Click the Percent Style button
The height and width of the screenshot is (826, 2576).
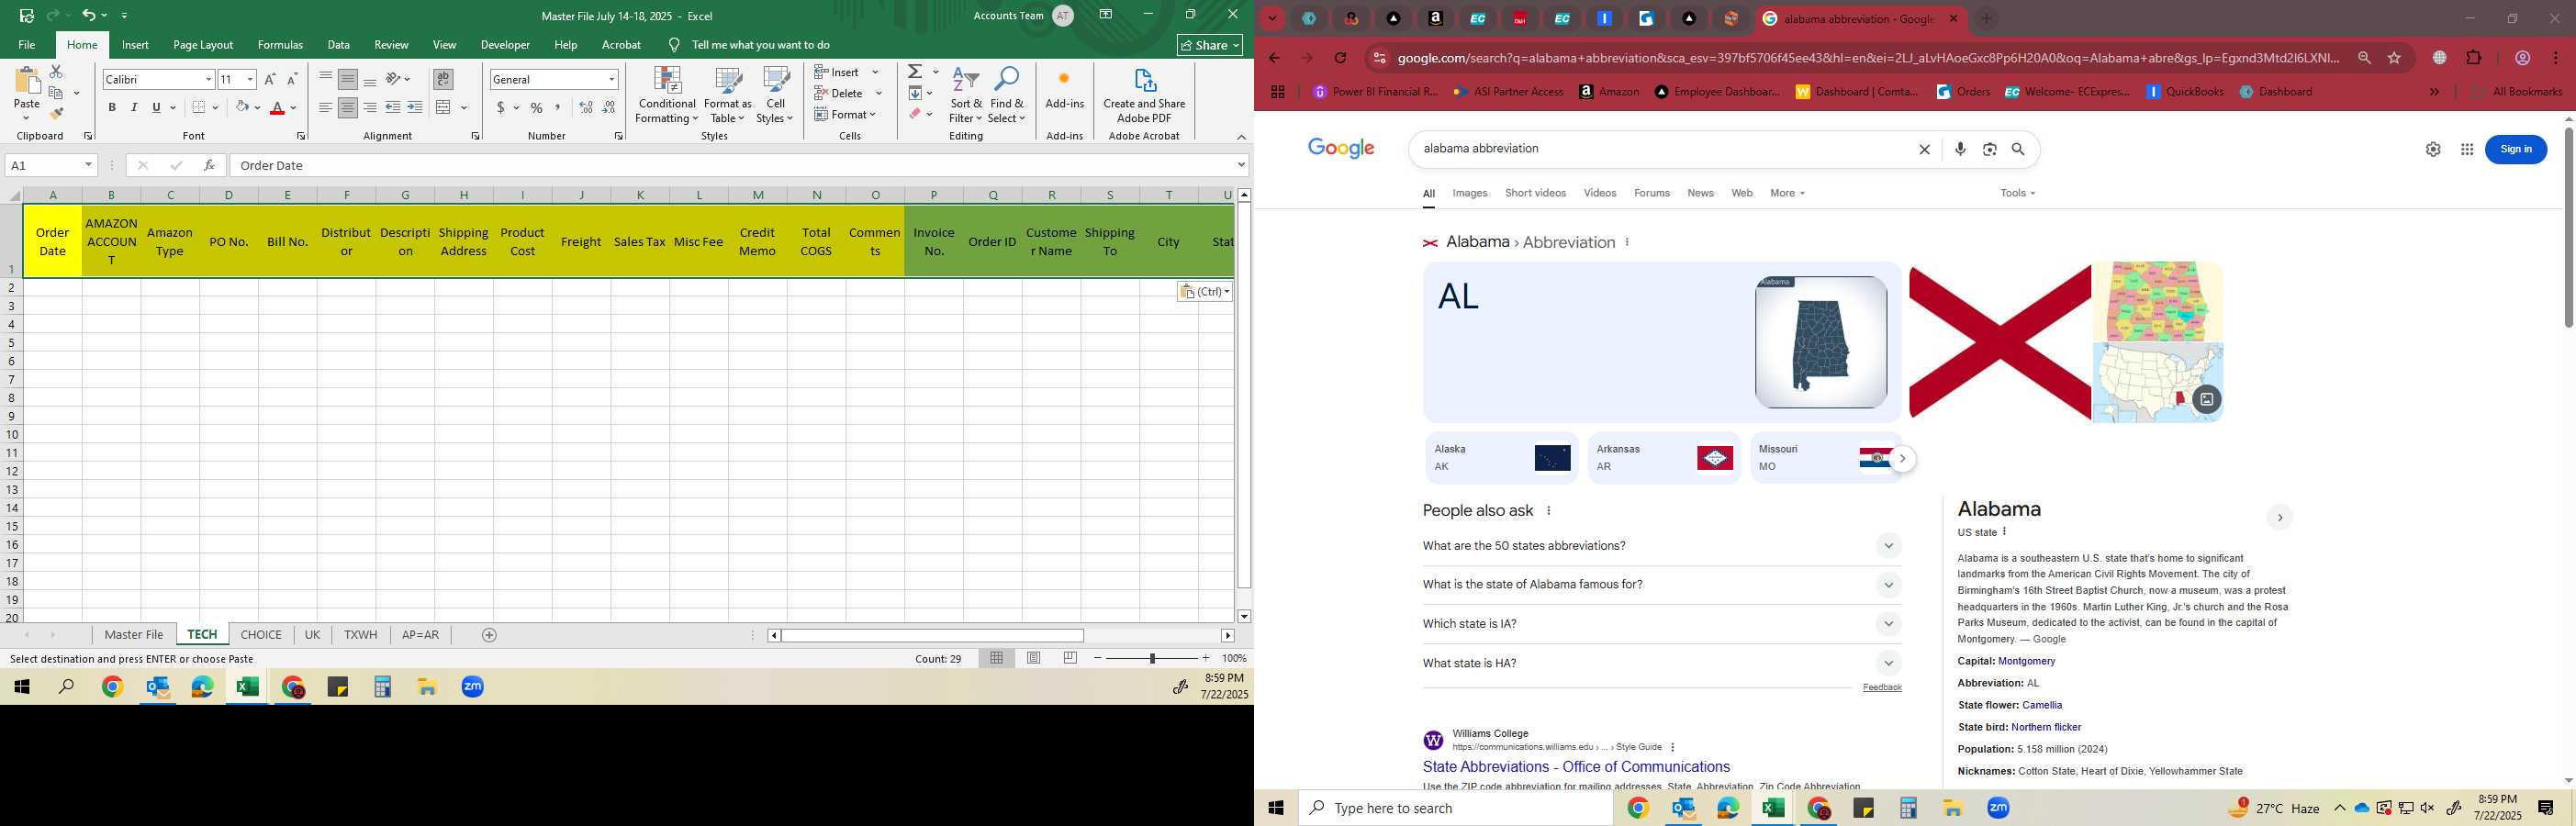(537, 107)
